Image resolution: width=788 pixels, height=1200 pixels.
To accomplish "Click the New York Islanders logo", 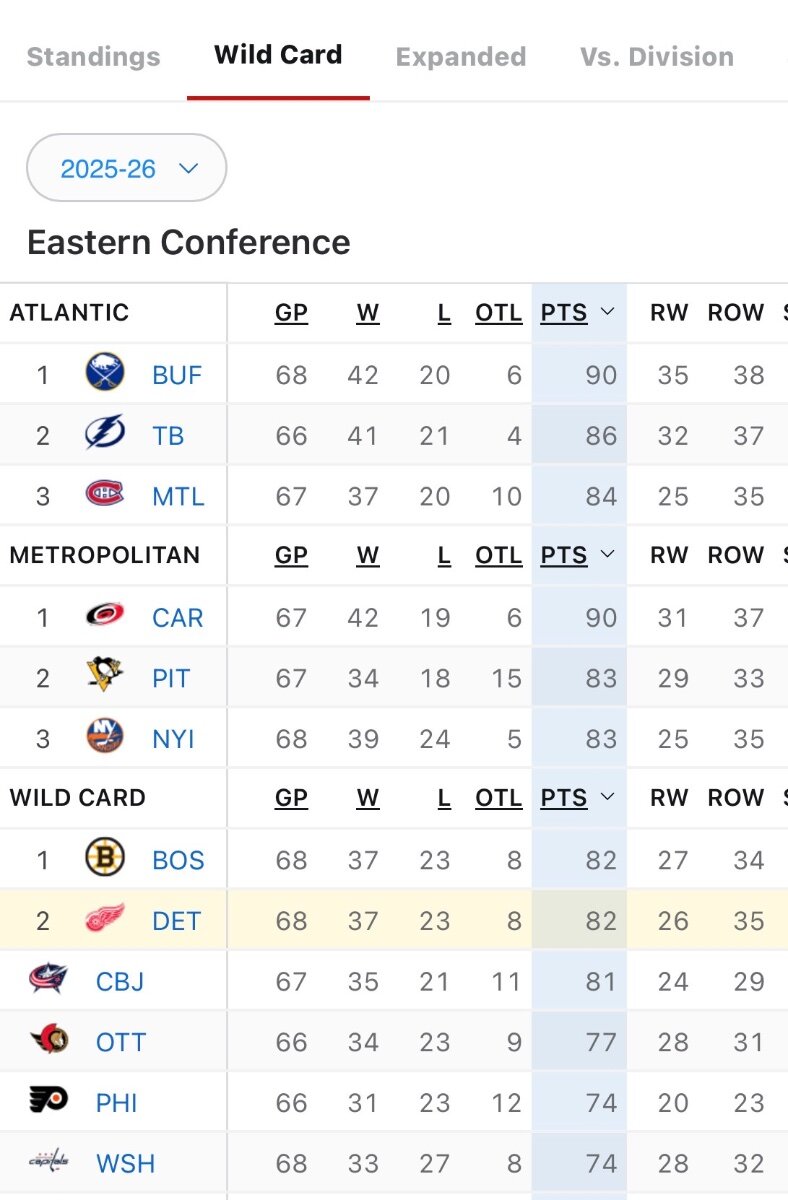I will click(x=105, y=738).
